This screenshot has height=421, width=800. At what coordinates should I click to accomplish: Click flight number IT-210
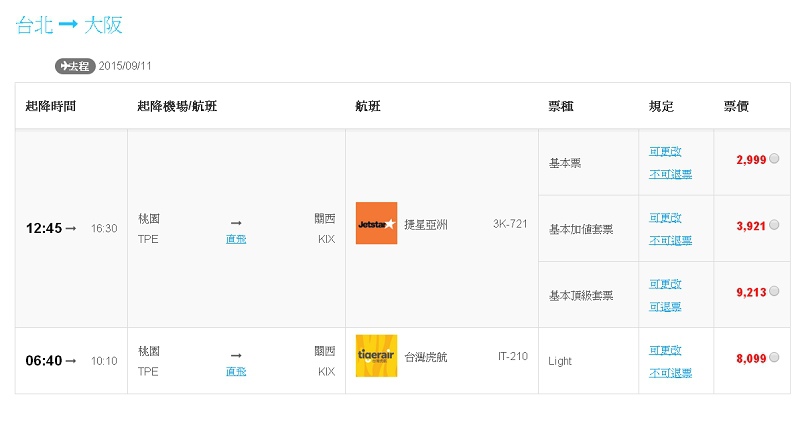pos(513,356)
